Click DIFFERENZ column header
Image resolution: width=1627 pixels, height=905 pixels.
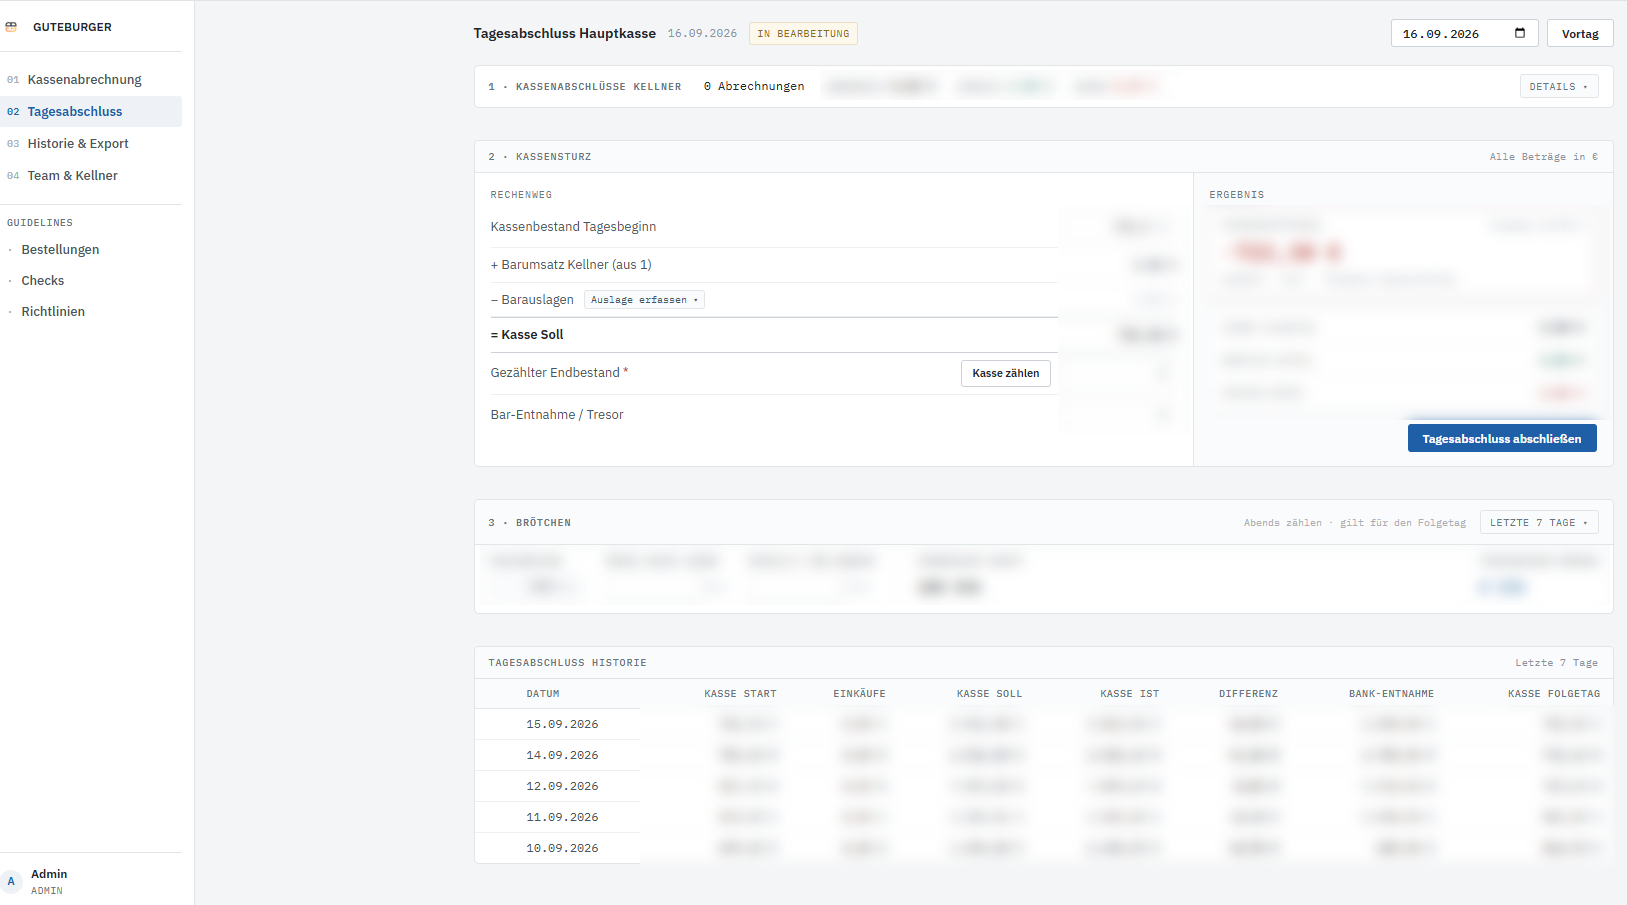click(x=1248, y=693)
